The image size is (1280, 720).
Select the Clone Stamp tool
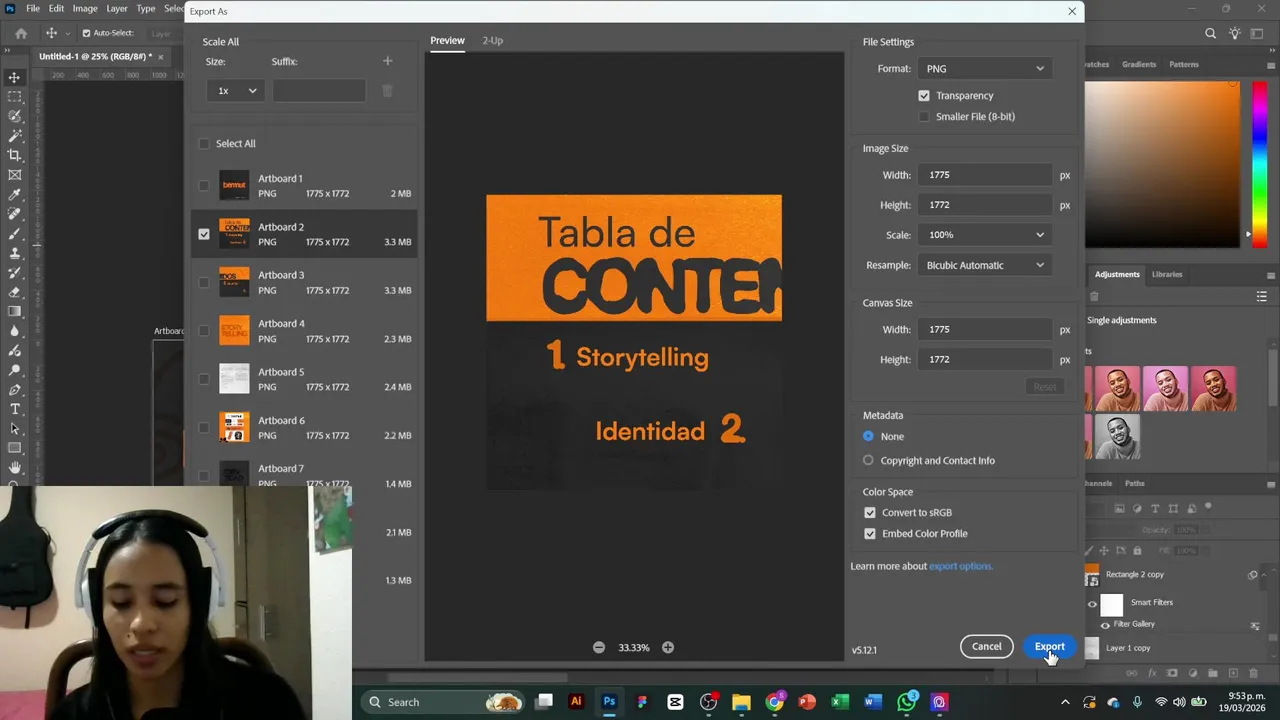[15, 253]
